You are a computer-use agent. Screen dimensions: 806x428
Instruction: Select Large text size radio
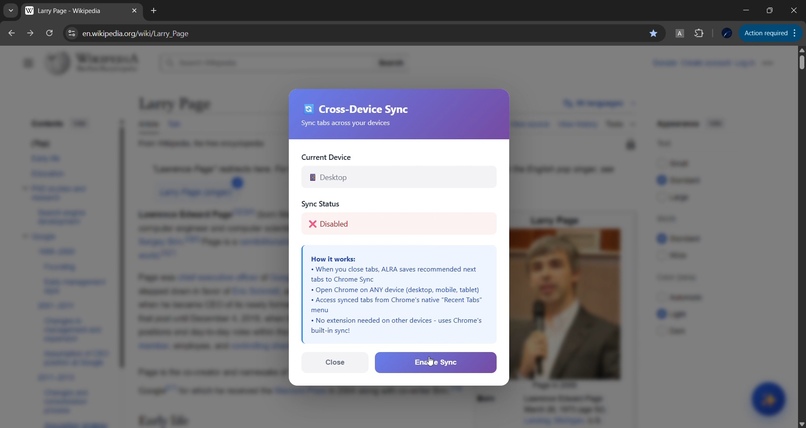(662, 197)
